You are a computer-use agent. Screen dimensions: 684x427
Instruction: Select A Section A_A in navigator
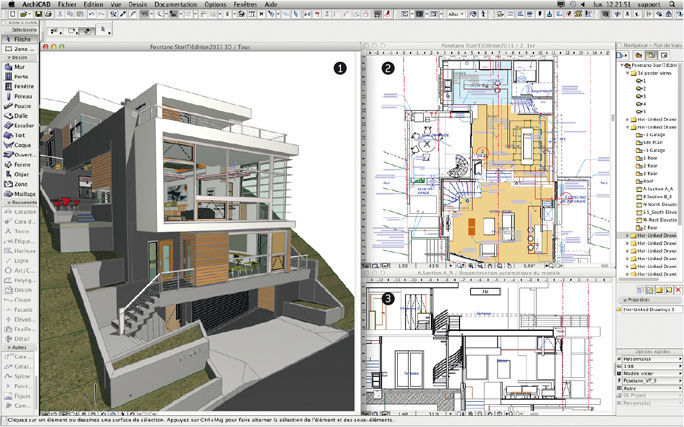tap(654, 189)
